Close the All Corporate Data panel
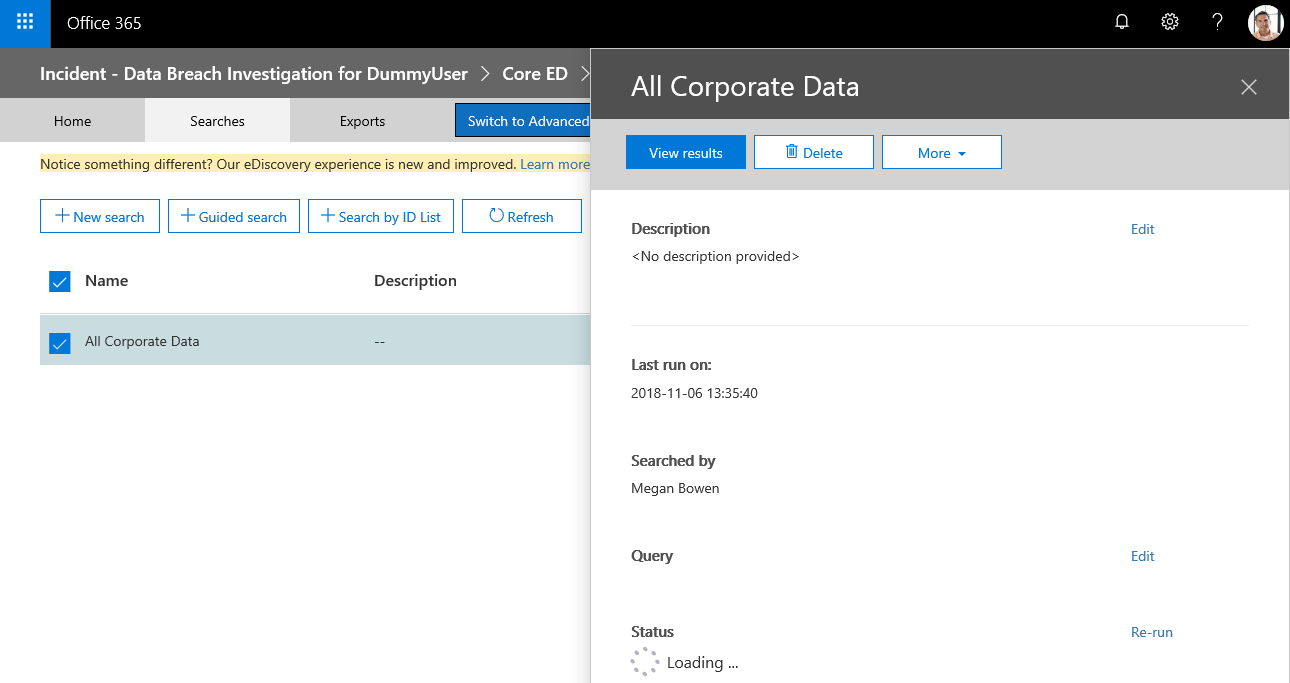 (1248, 87)
